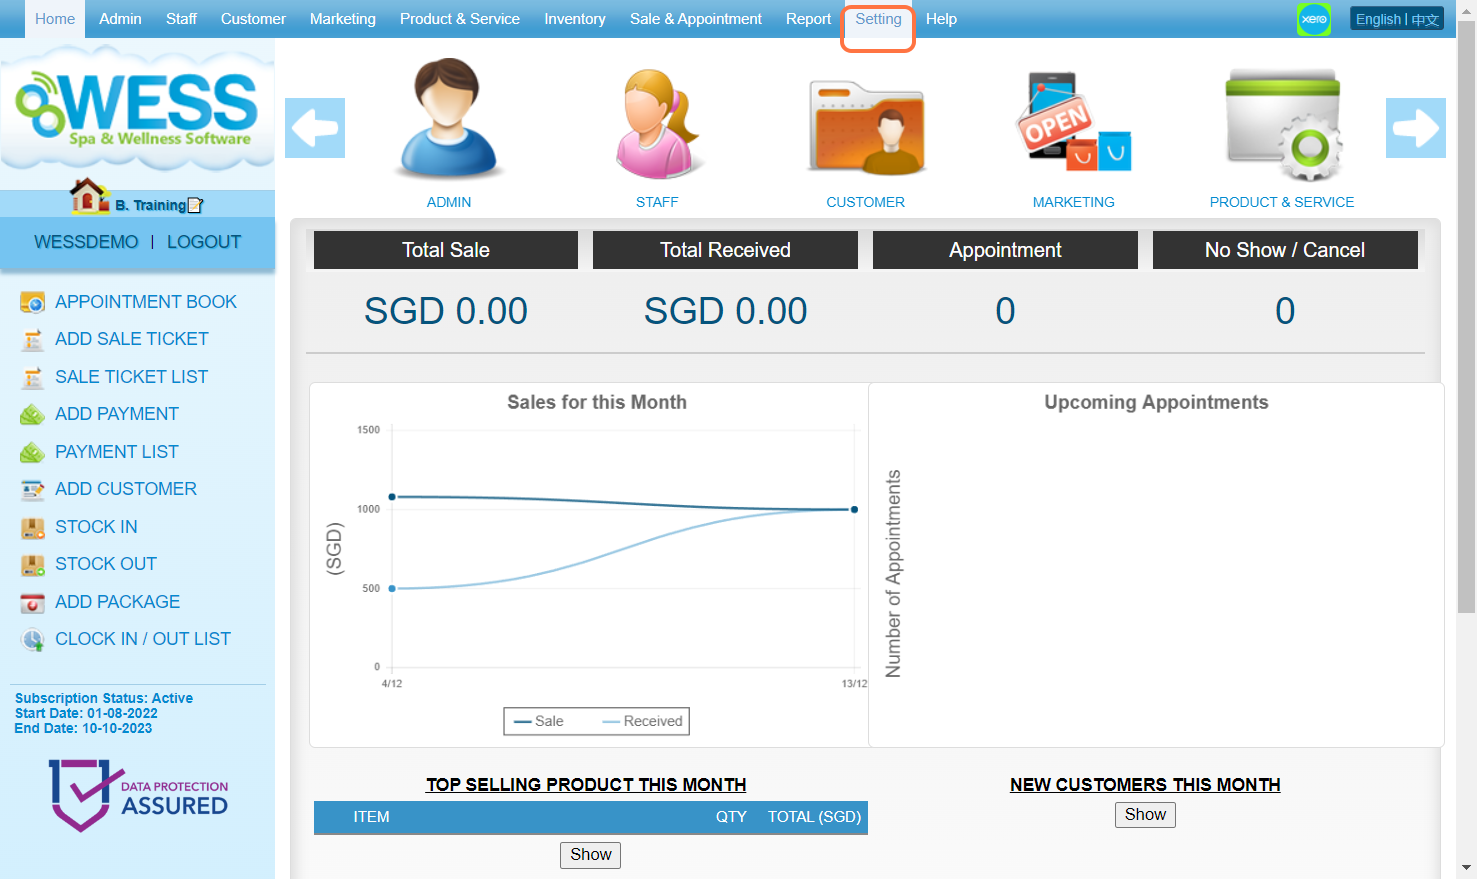Toggle the Received series in chart legend

click(x=642, y=721)
